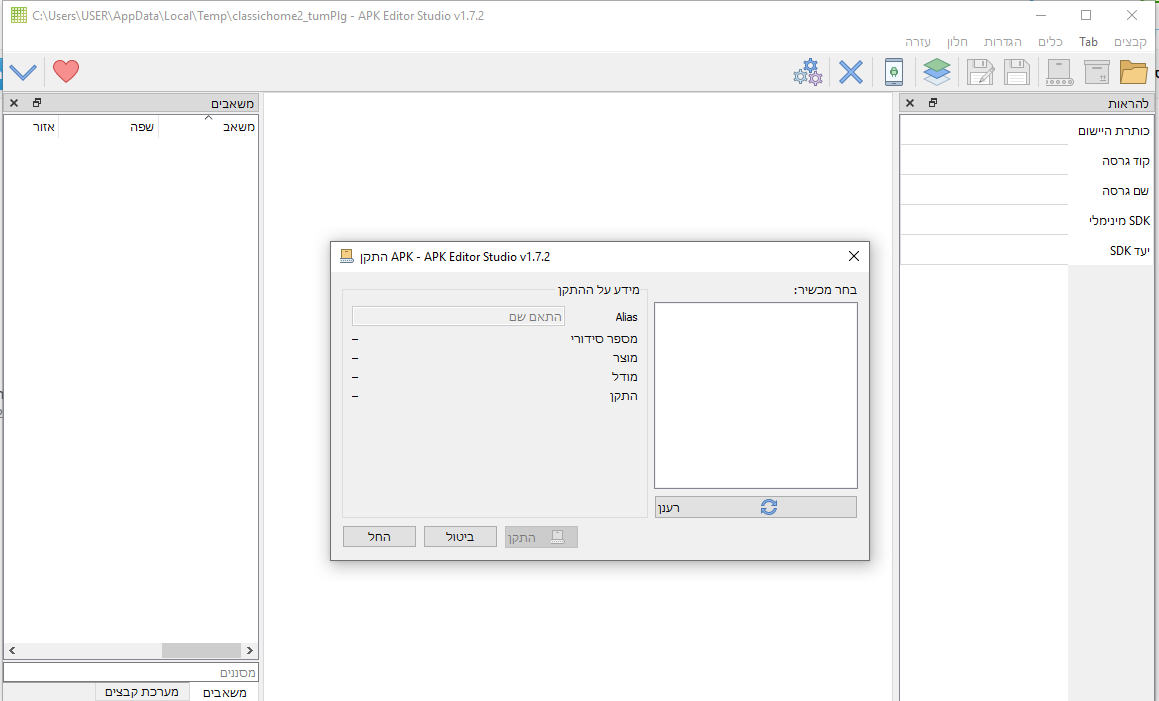
Task: Click the משאב column header to sort
Action: pyautogui.click(x=238, y=127)
